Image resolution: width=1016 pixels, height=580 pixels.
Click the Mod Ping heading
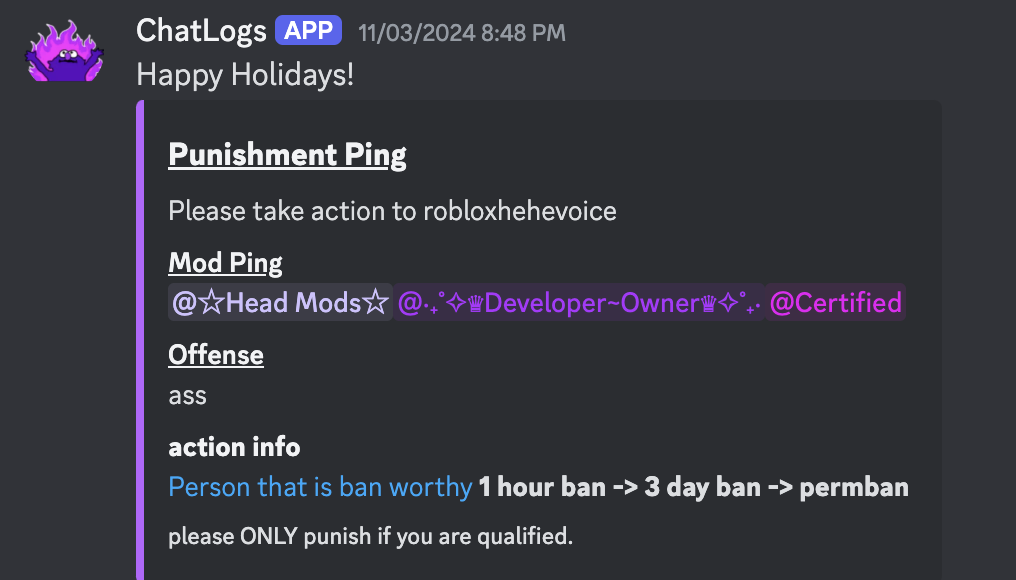point(225,263)
